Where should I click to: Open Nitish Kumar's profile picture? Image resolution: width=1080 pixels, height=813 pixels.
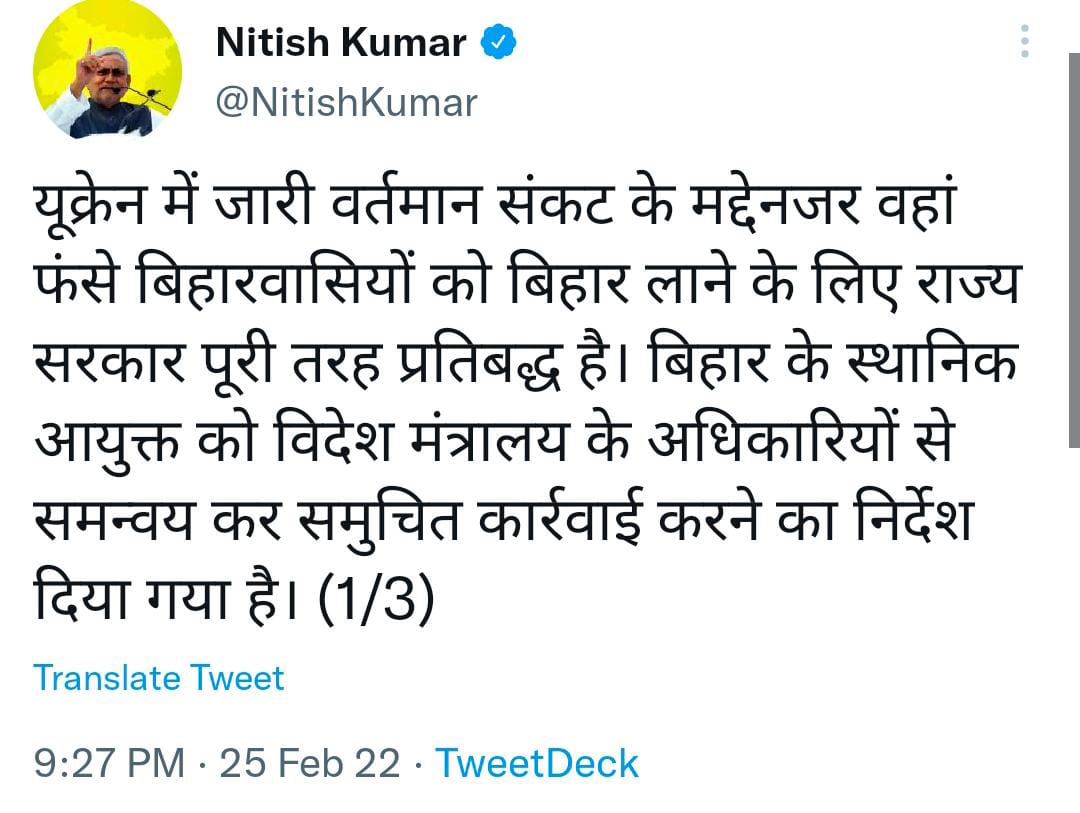(107, 68)
